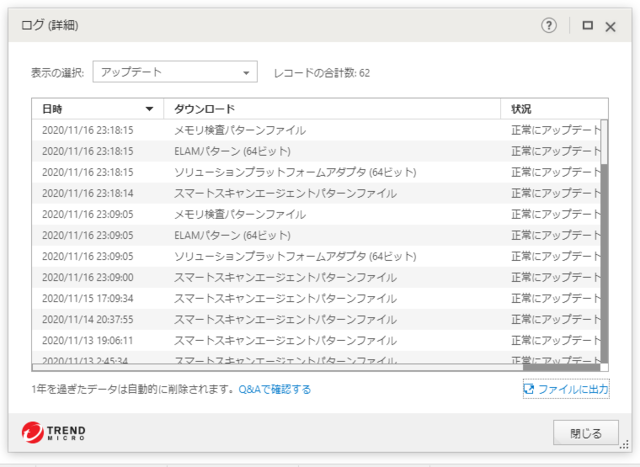The image size is (640, 467).
Task: Click the export icon beside ファイルに出力
Action: [x=529, y=389]
